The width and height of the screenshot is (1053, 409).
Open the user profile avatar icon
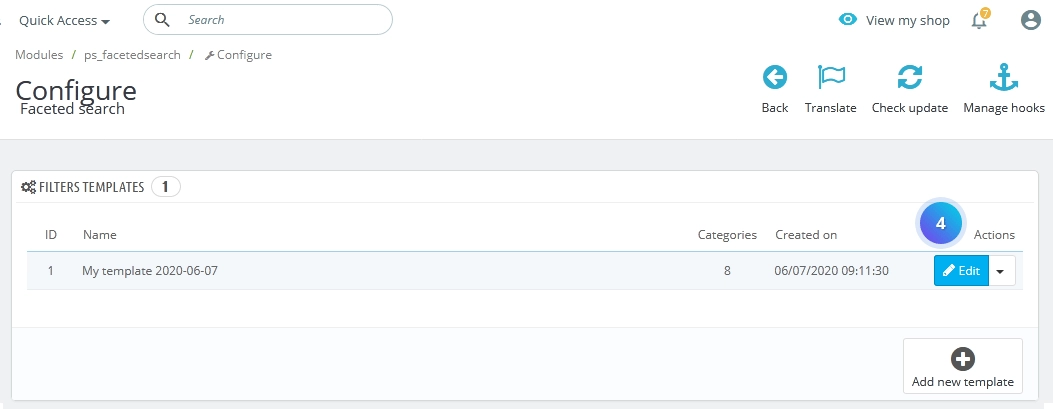click(1030, 20)
